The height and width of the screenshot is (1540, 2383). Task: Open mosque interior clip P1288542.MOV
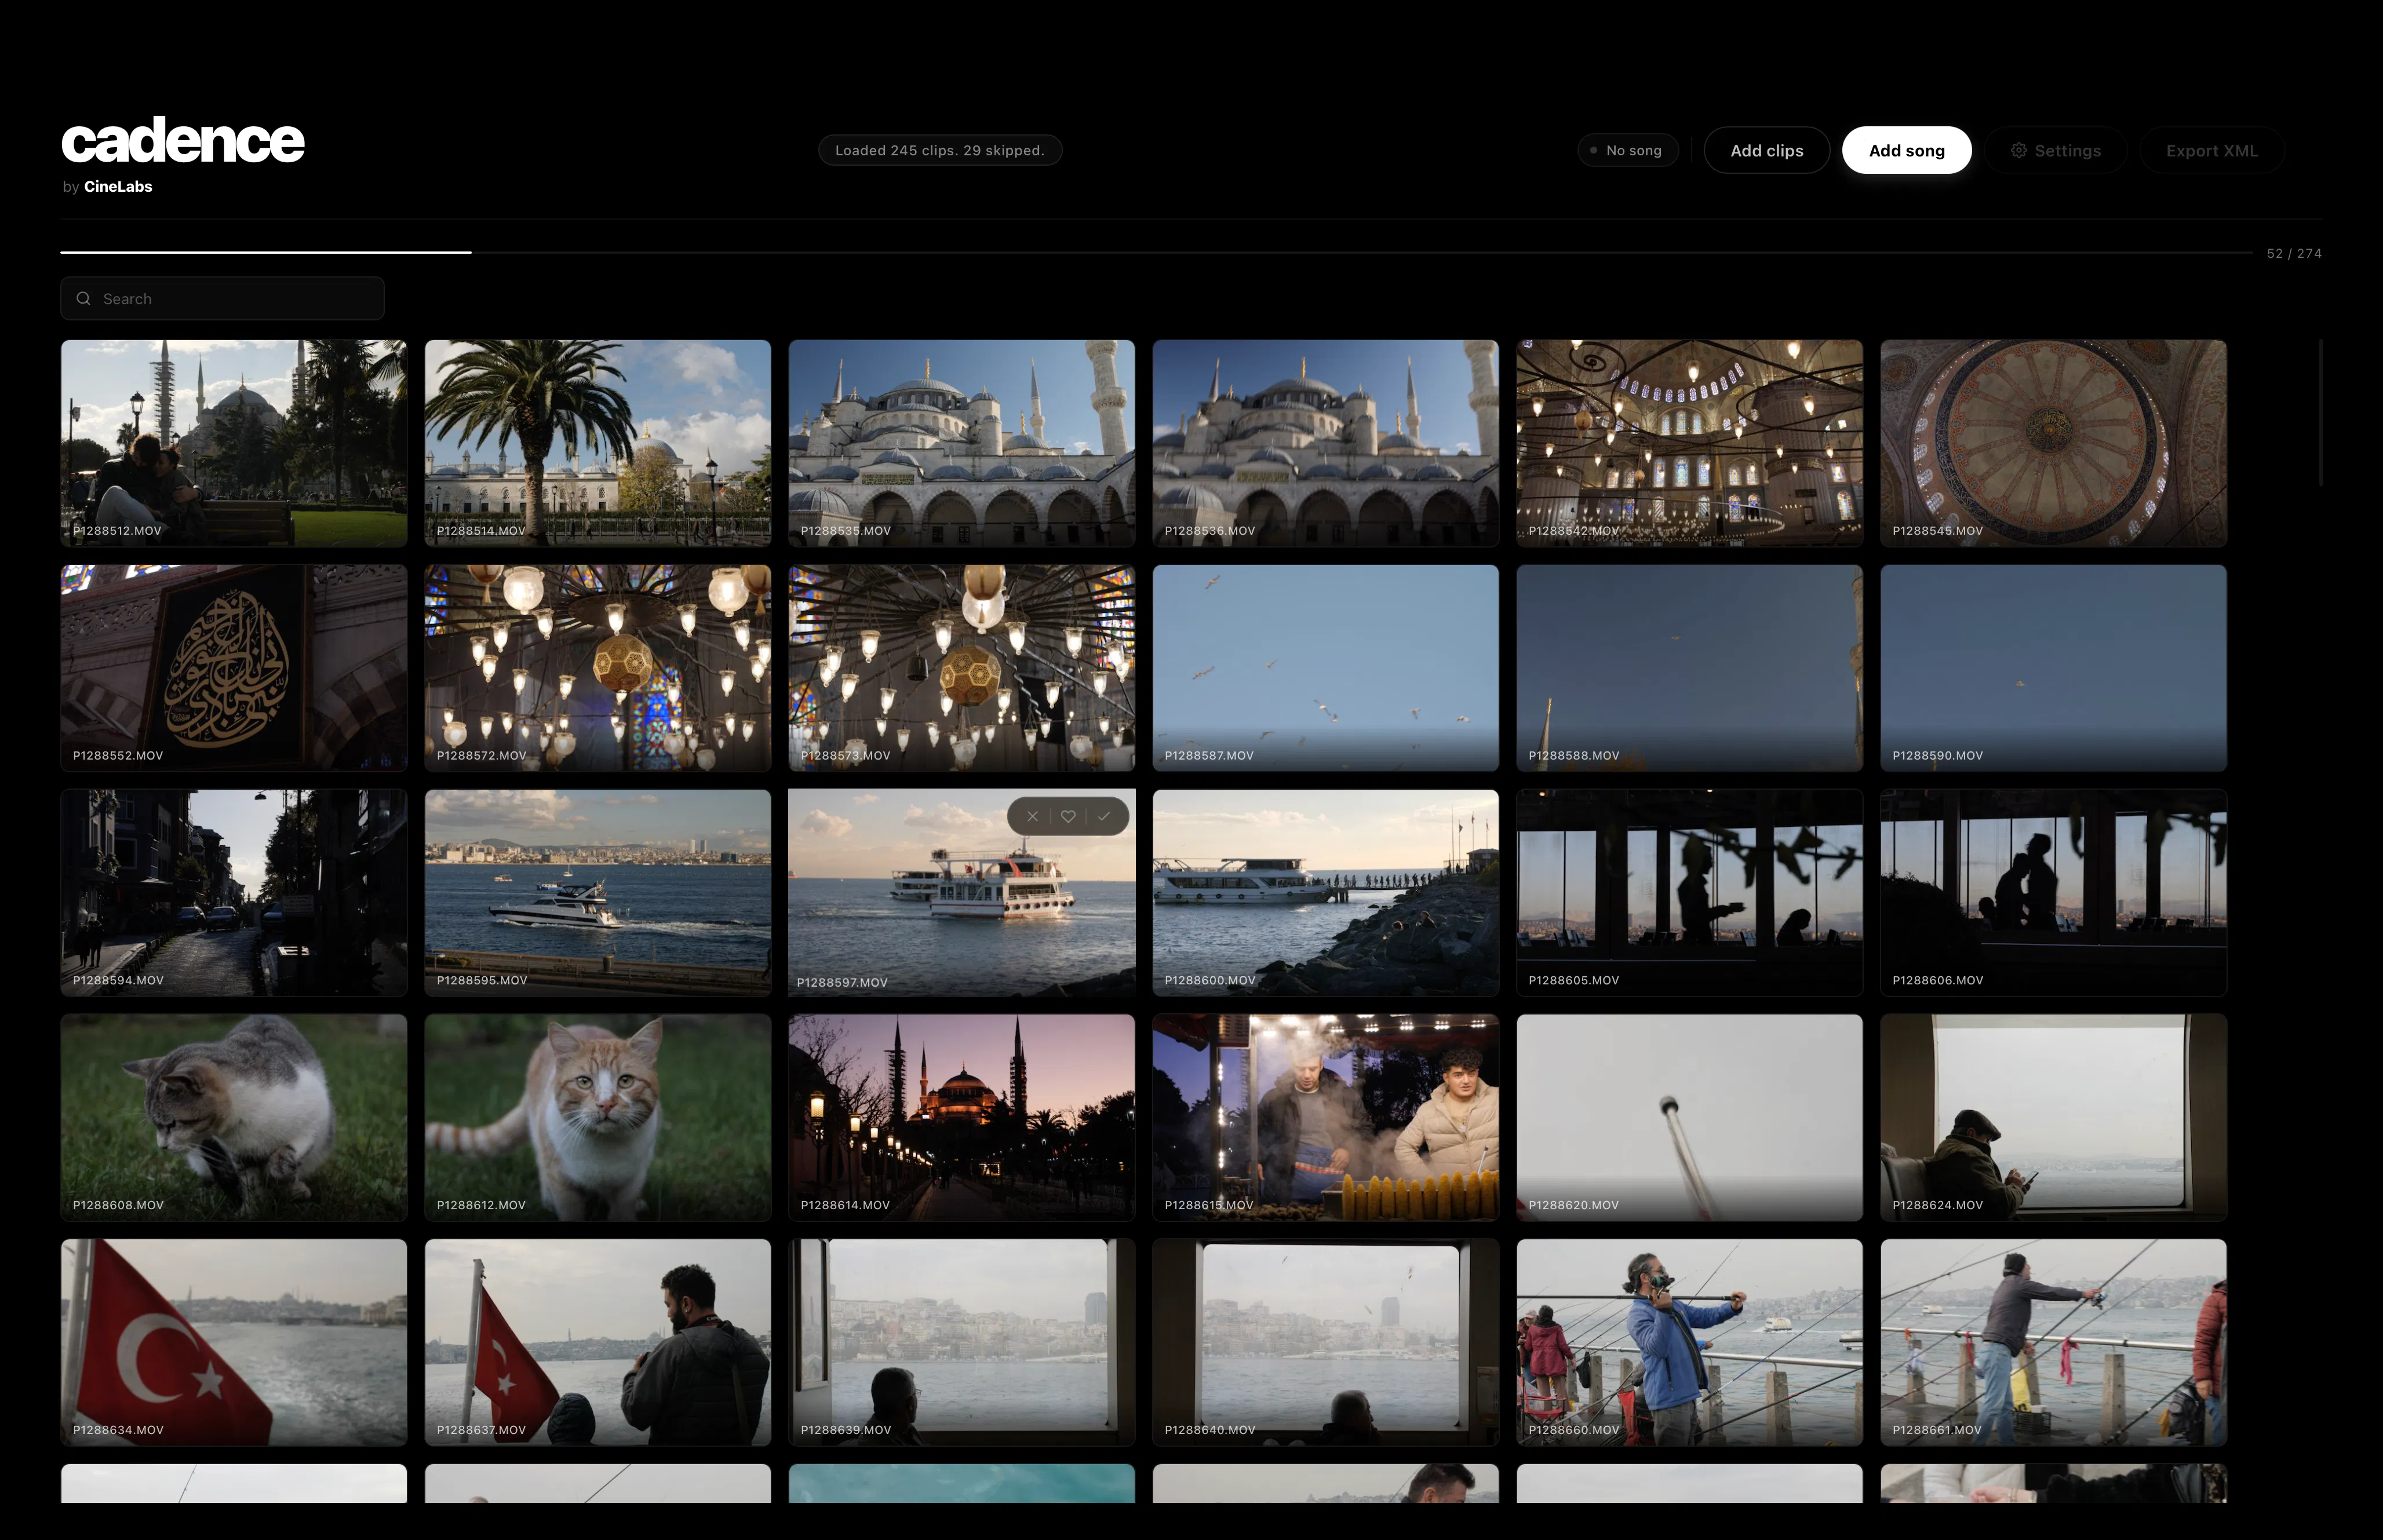click(x=1690, y=443)
